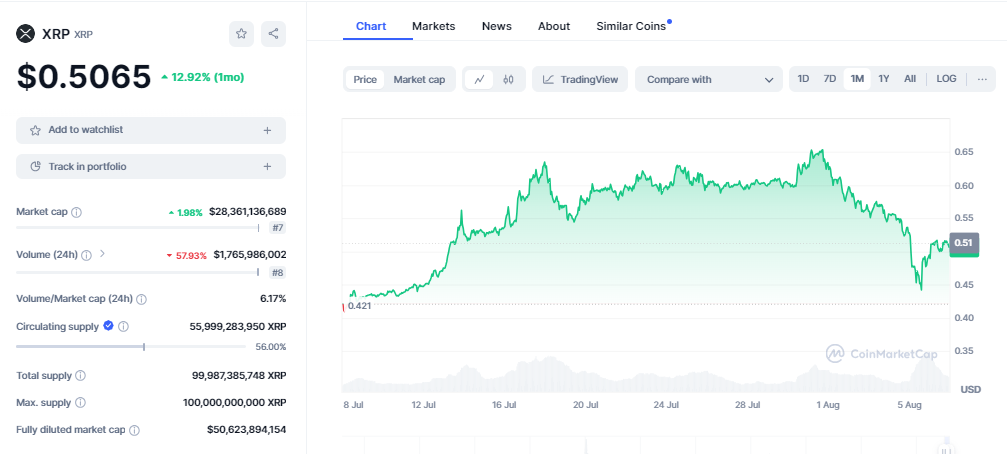Toggle the LOG scale option
This screenshot has height=454, width=1007.
click(946, 79)
